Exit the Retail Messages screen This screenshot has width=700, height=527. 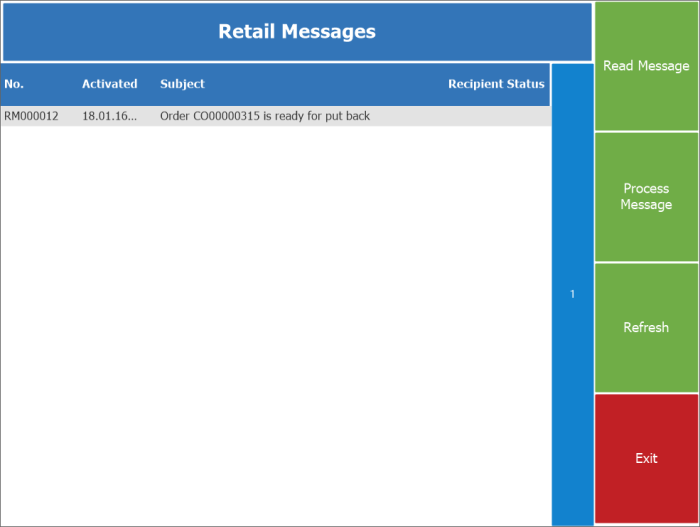click(646, 458)
